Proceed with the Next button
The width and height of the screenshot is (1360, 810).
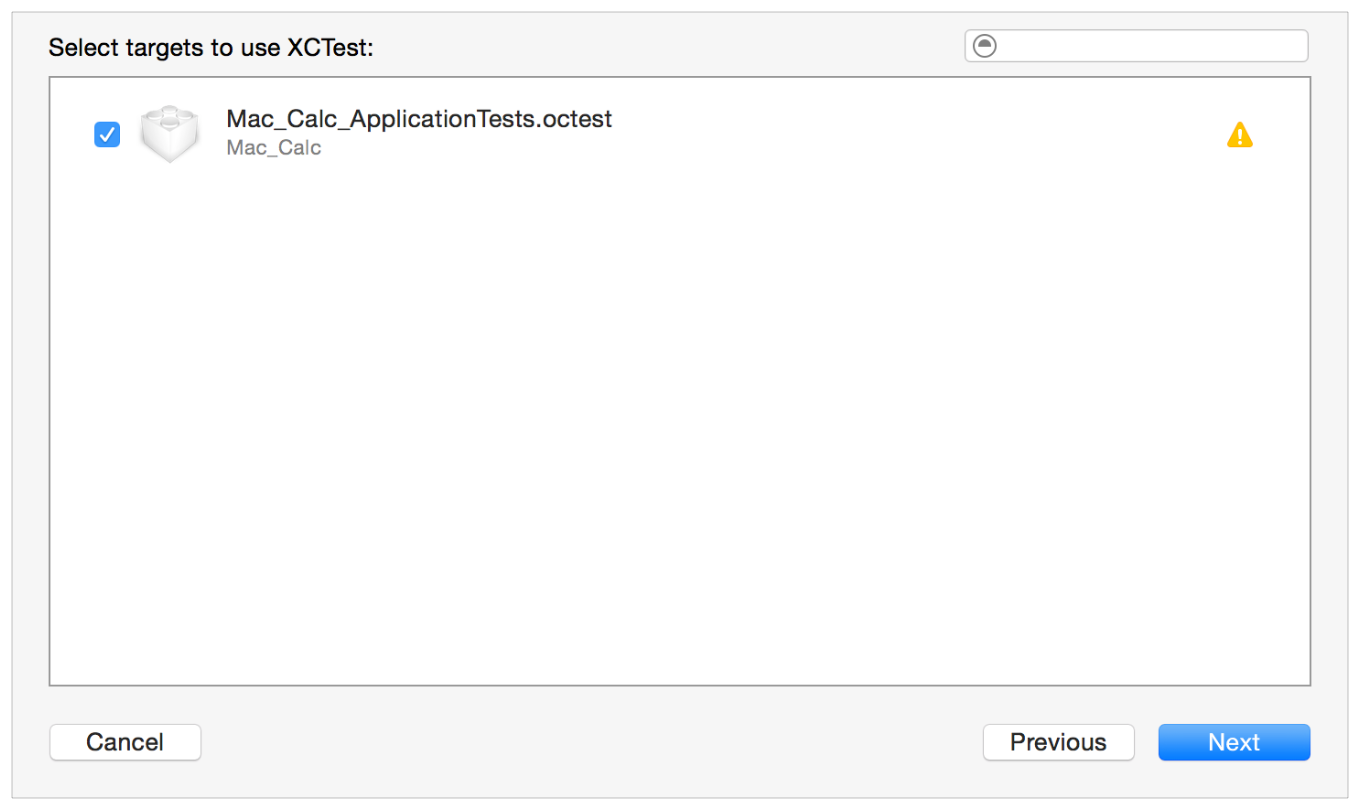pyautogui.click(x=1233, y=742)
